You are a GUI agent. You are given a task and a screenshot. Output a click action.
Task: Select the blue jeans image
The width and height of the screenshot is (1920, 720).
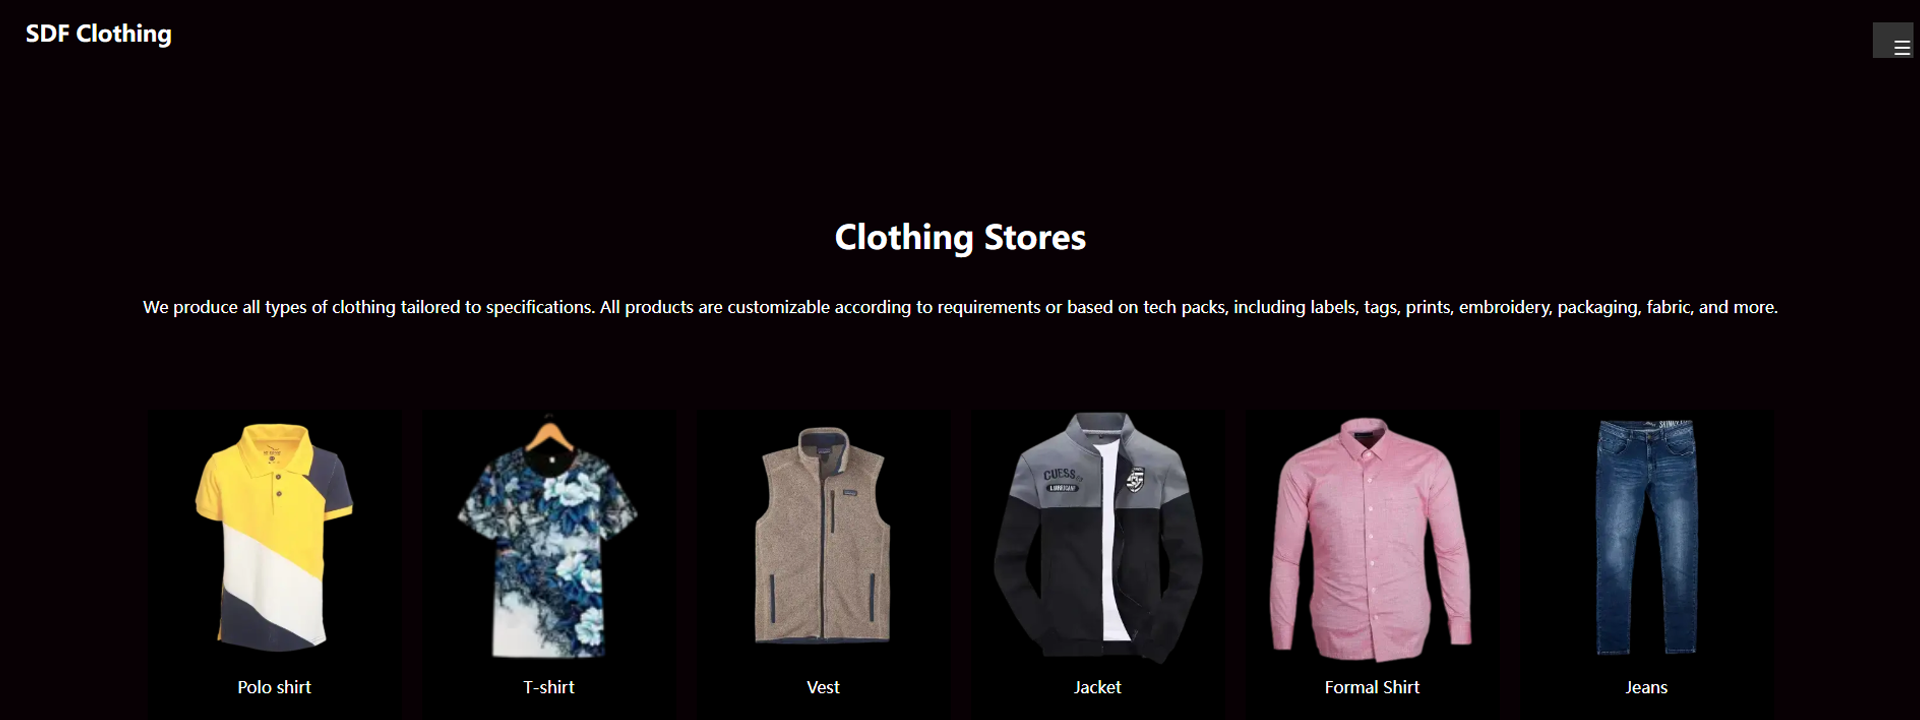tap(1647, 538)
